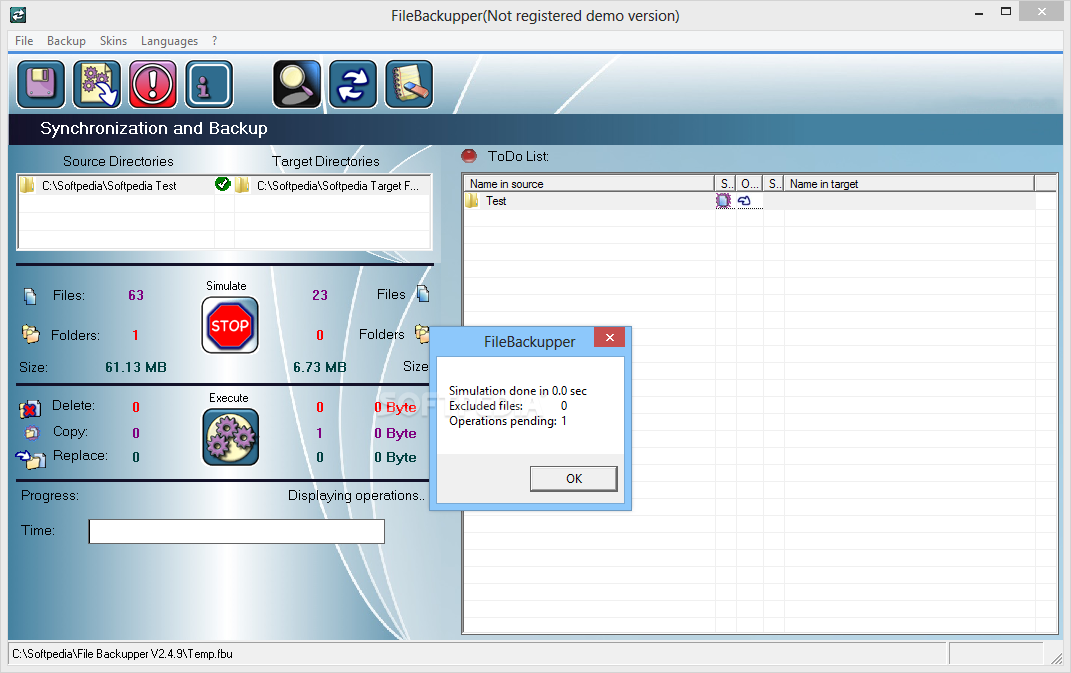Open the gear settings document toolbar icon

click(x=97, y=84)
